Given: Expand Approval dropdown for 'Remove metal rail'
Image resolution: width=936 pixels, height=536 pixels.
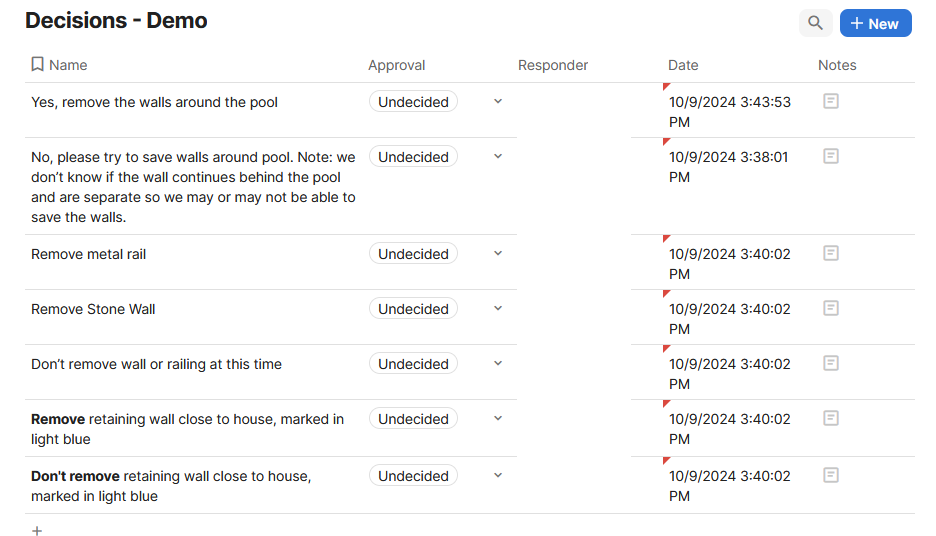Looking at the screenshot, I should pos(498,254).
